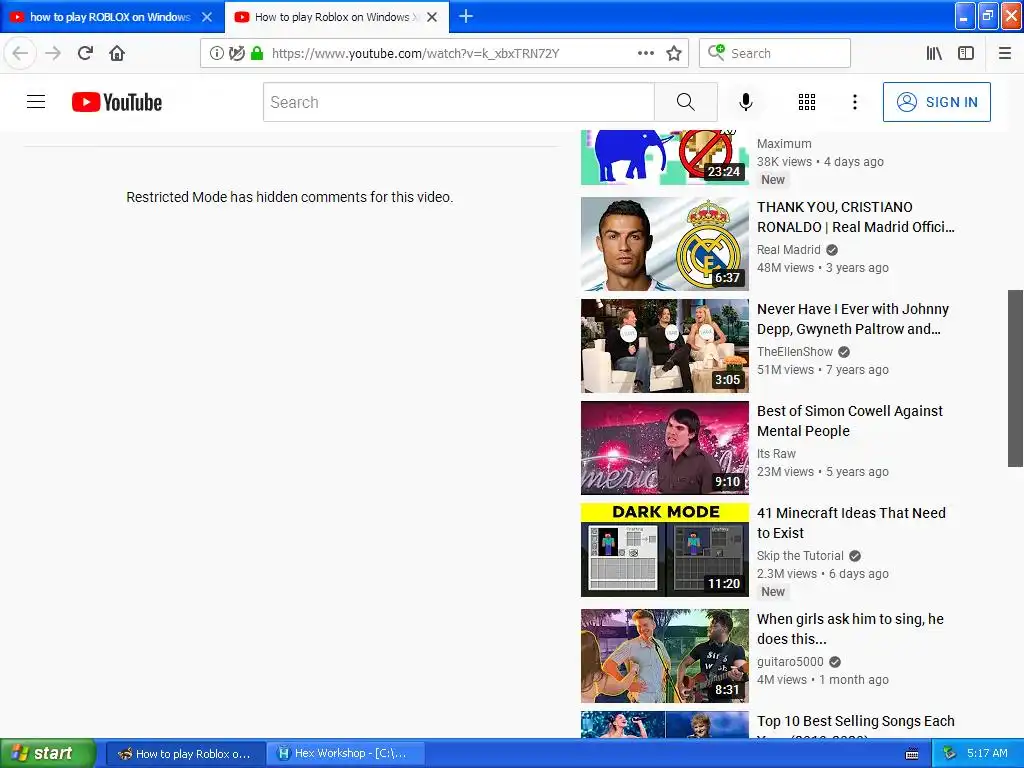The height and width of the screenshot is (768, 1024).
Task: Open a new browser tab
Action: click(466, 16)
